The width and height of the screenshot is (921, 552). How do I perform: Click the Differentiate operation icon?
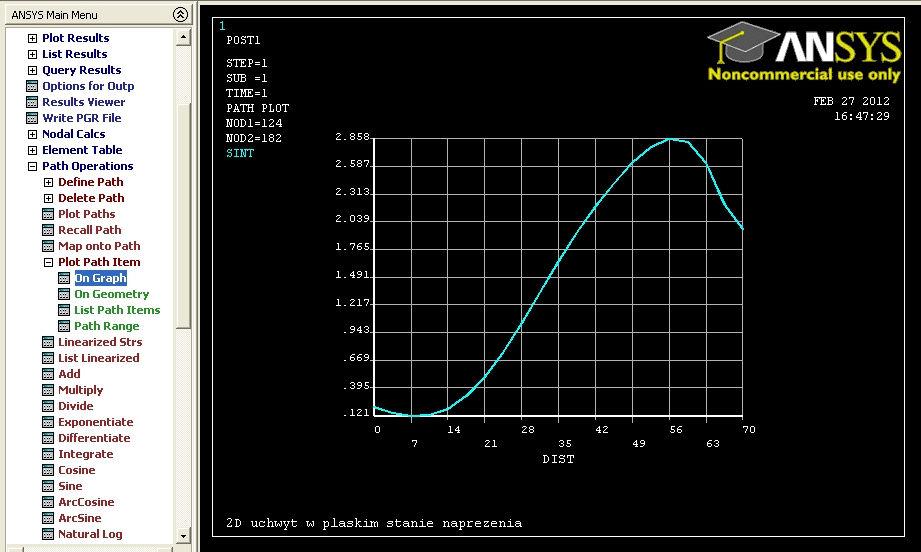pos(48,438)
